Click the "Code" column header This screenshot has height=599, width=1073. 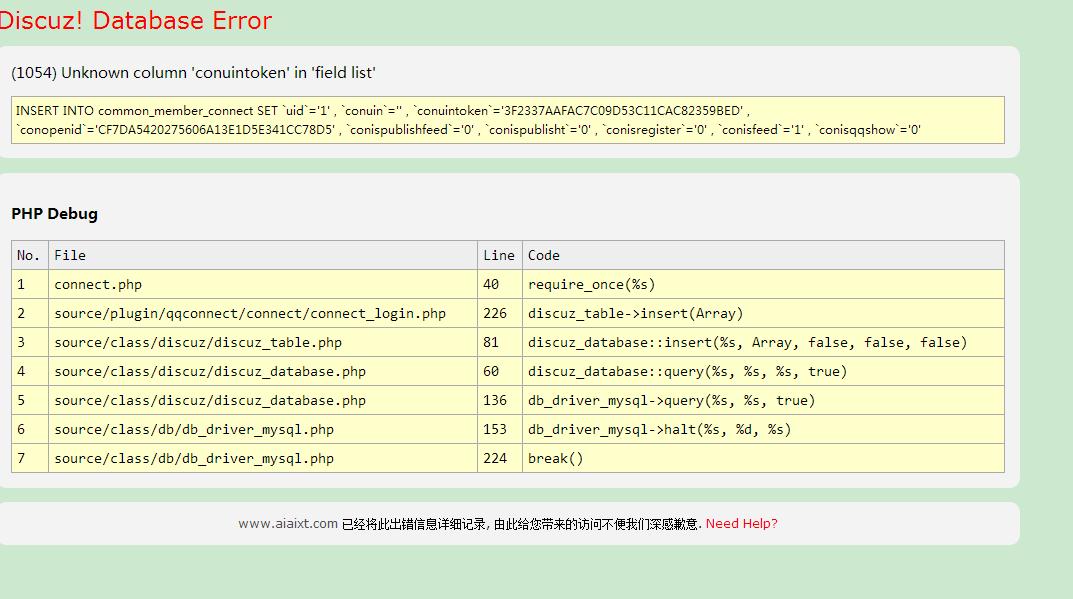pyautogui.click(x=544, y=255)
